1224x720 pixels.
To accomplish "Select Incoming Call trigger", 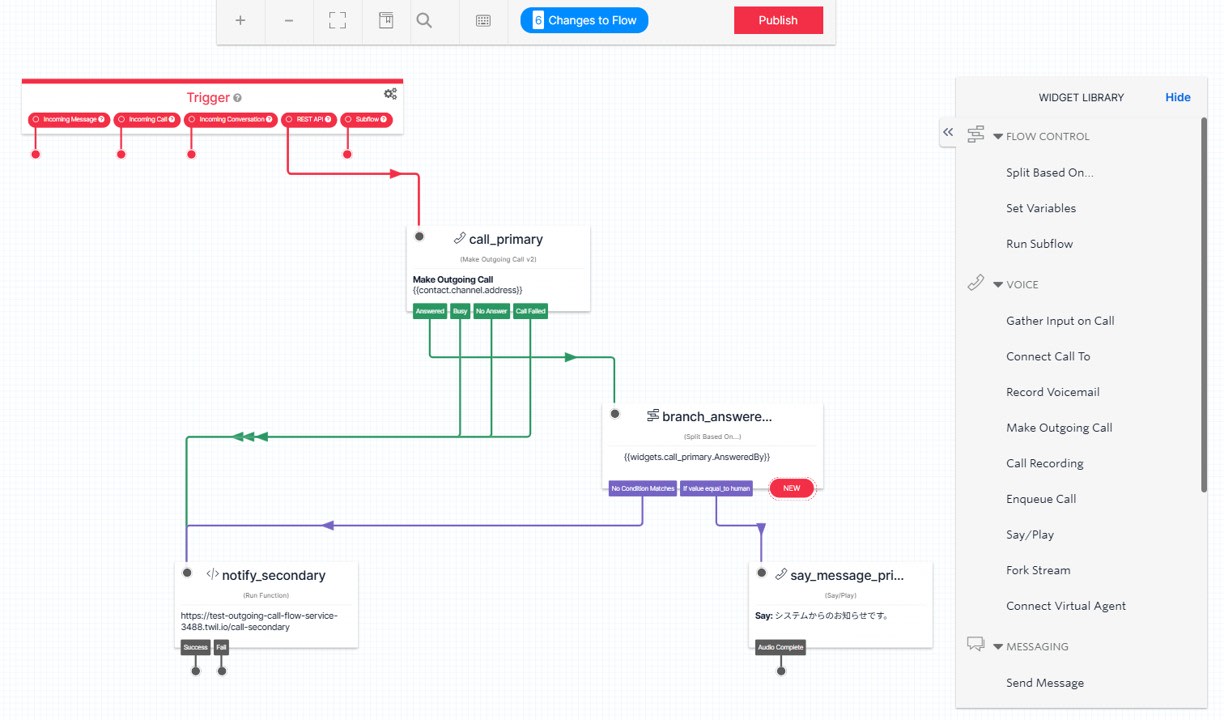I will click(147, 119).
